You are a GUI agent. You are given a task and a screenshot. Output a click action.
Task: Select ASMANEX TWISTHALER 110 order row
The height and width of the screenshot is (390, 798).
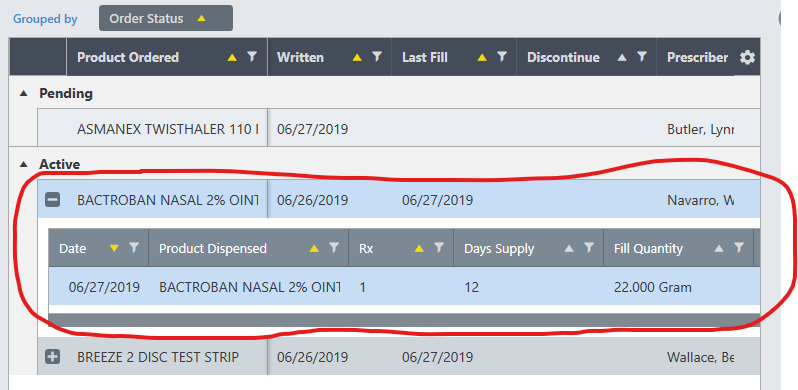399,129
